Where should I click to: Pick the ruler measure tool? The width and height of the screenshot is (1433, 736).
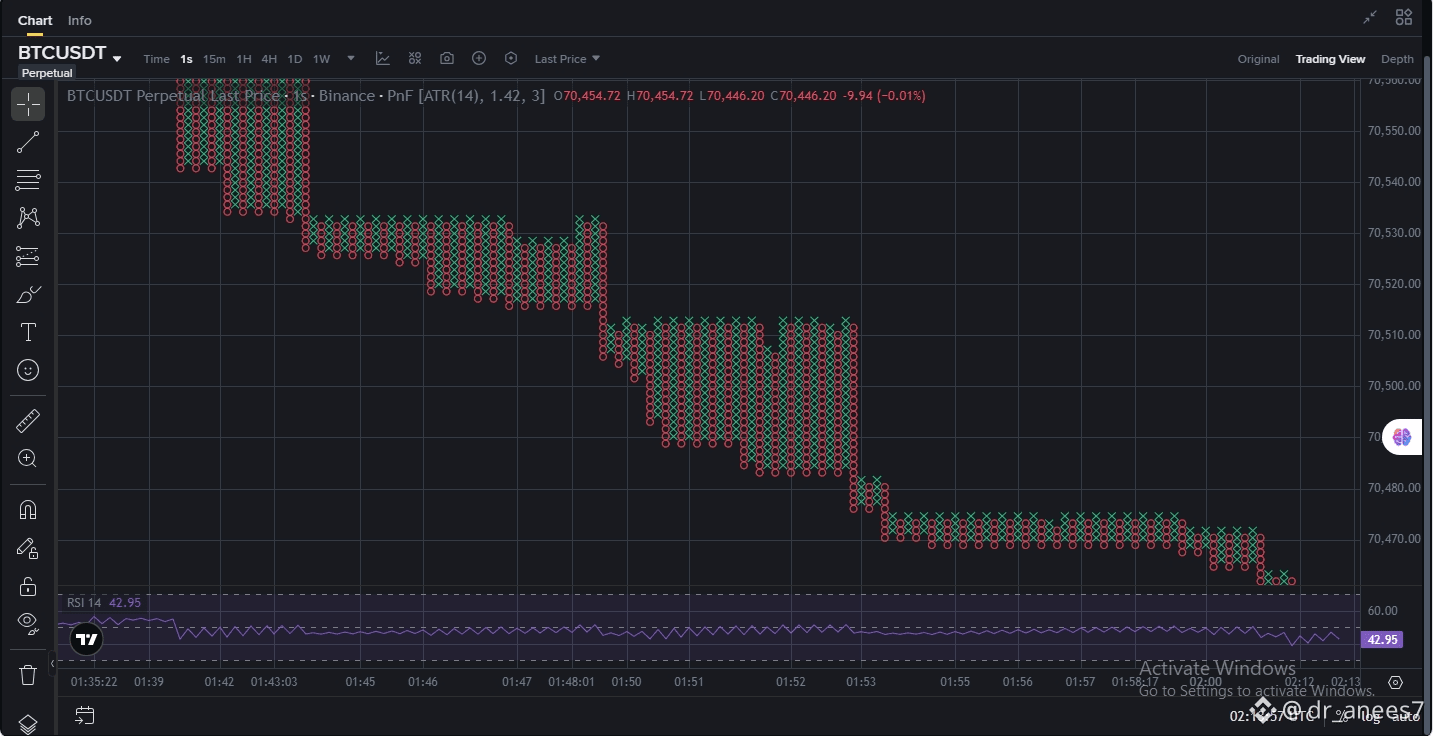click(x=28, y=421)
